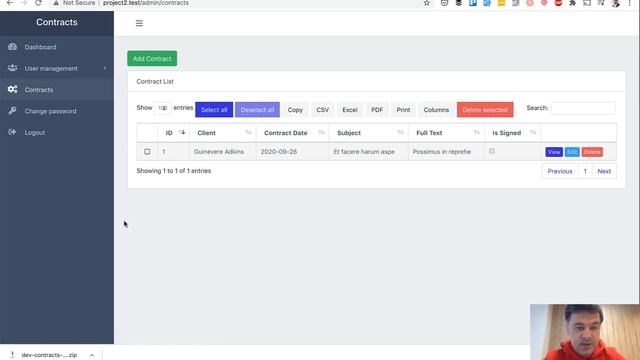Bookmark the page with the star icon
Image resolution: width=640 pixels, height=360 pixels.
click(x=427, y=3)
